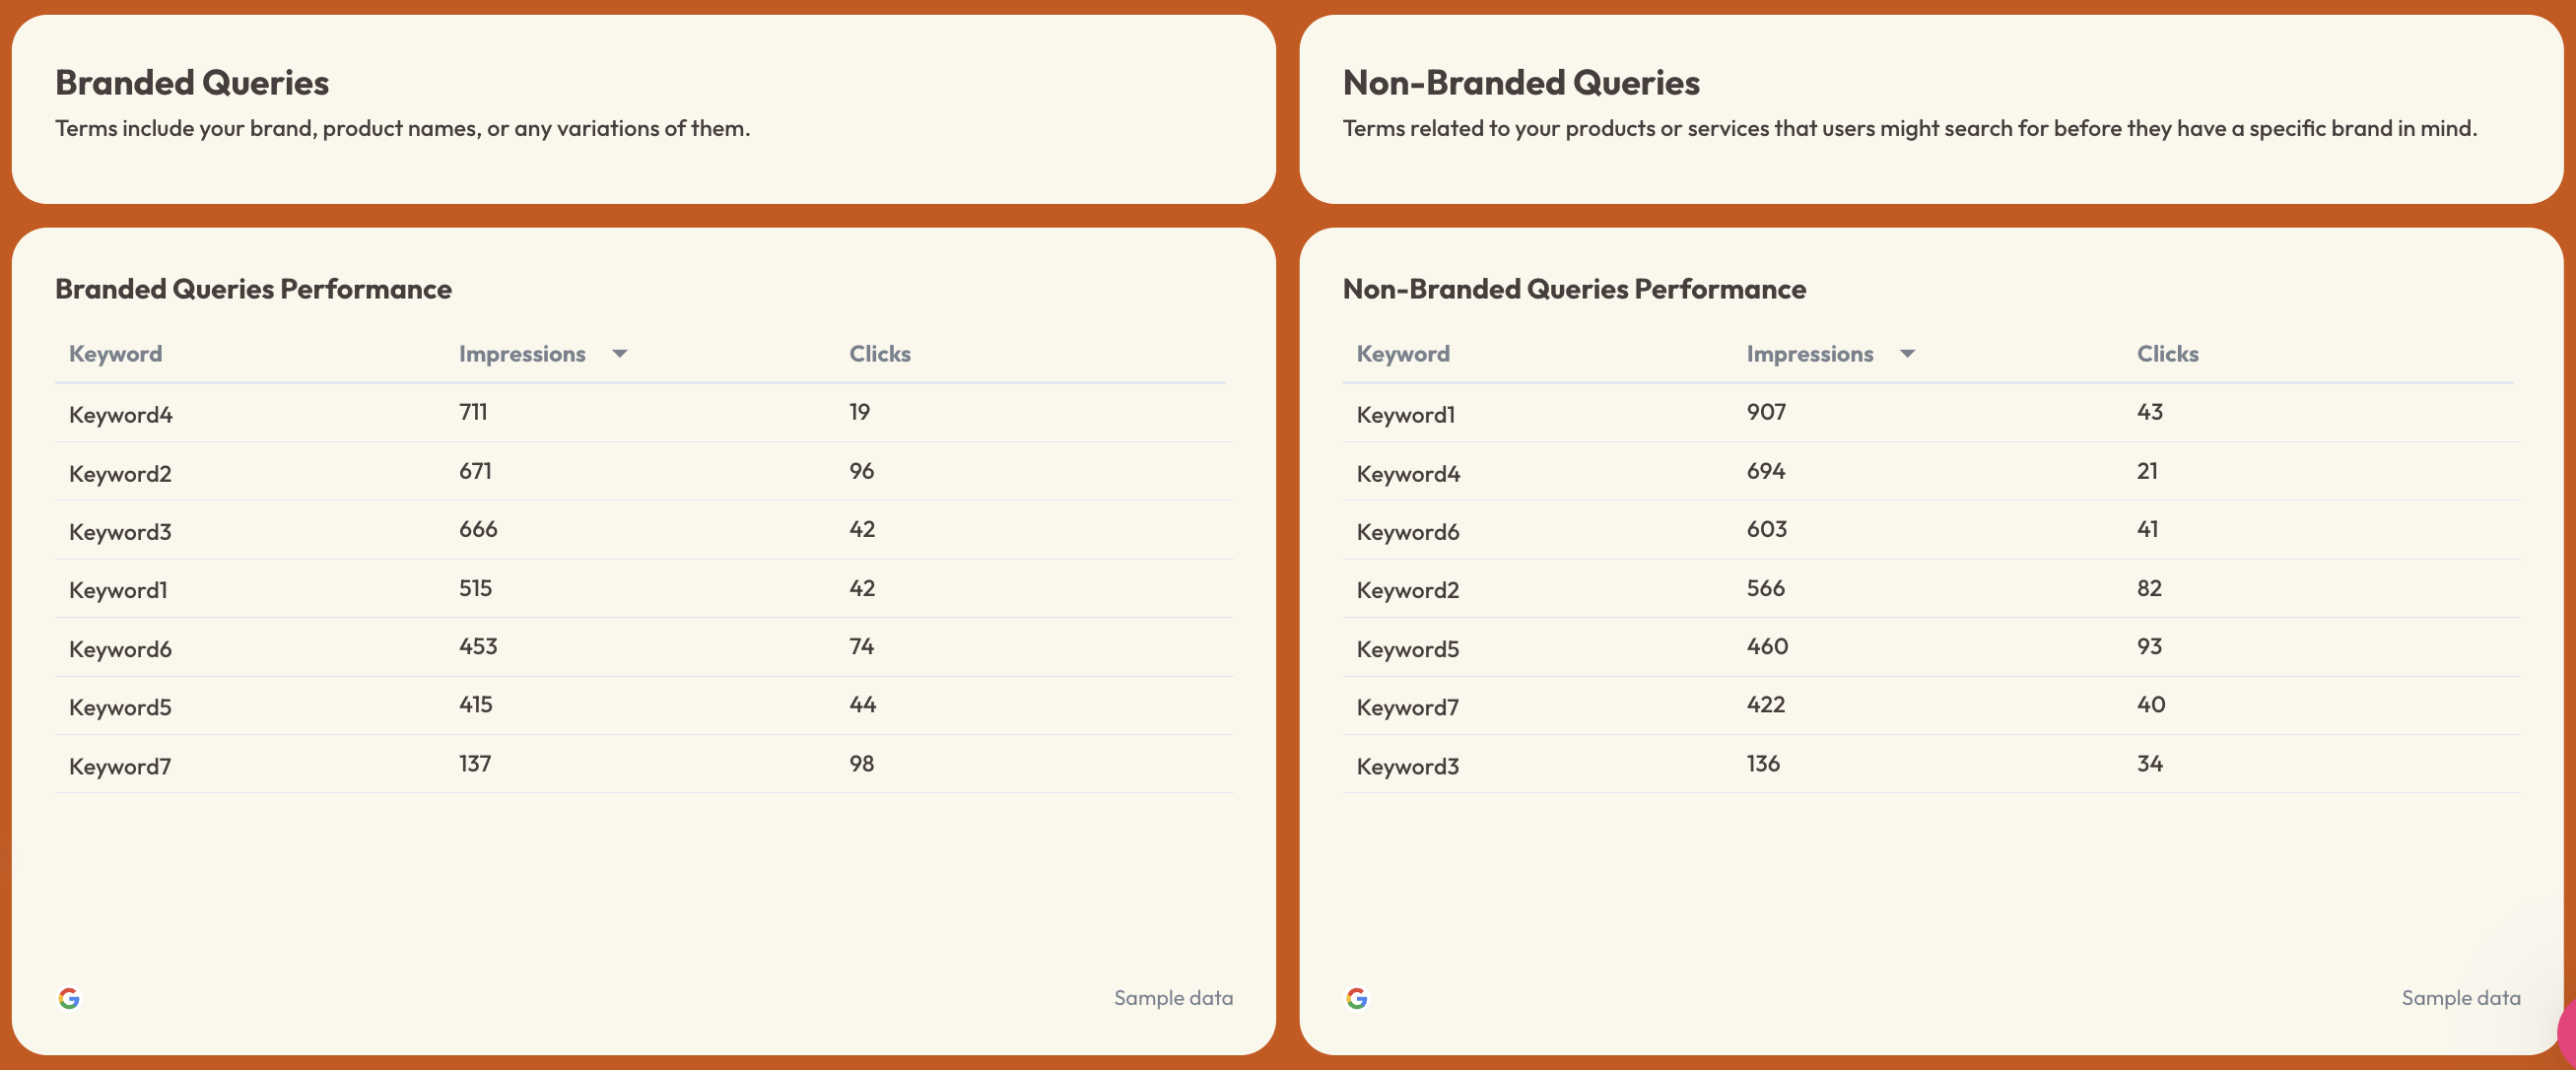Sort by the Keyword column in Branded table
2576x1070 pixels.
115,353
